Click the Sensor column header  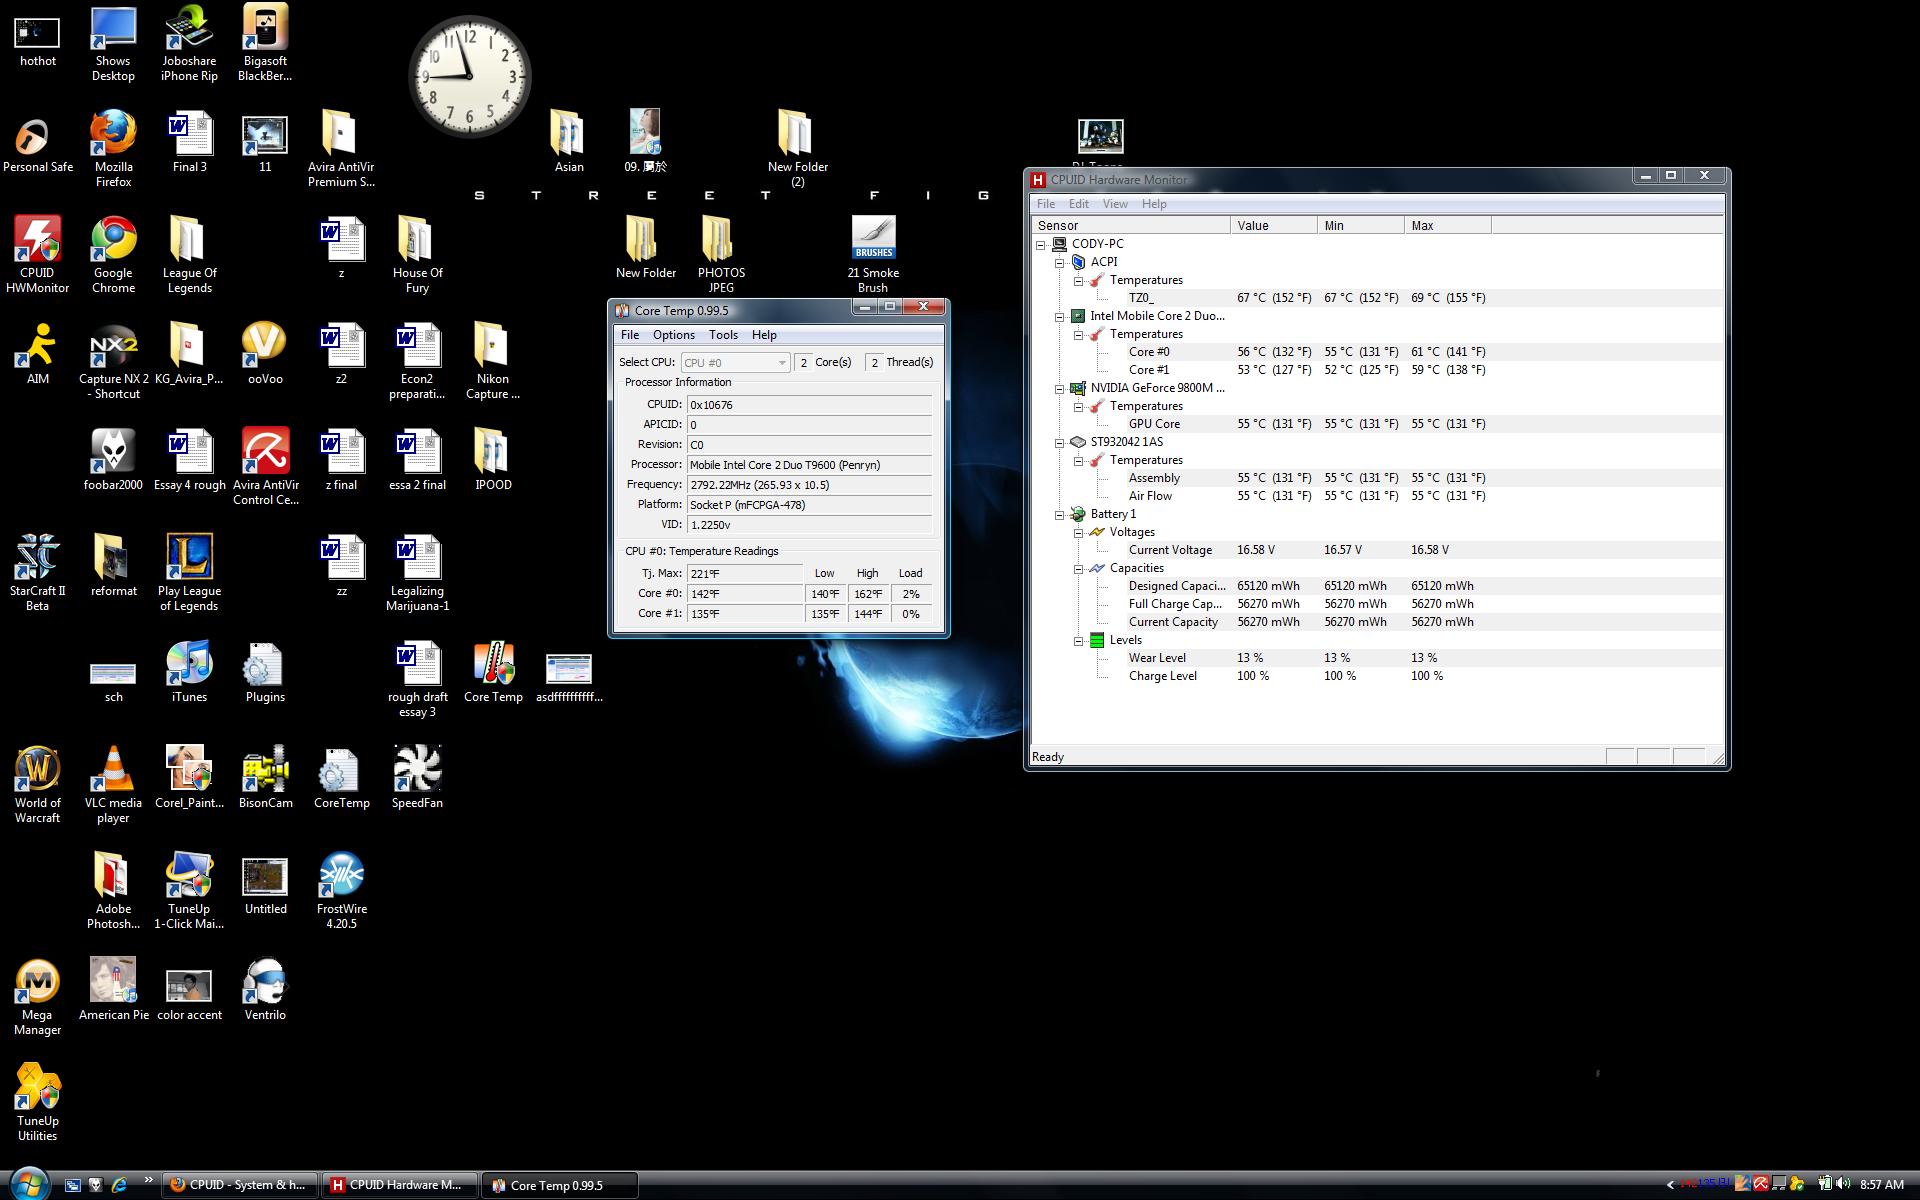click(x=1131, y=226)
